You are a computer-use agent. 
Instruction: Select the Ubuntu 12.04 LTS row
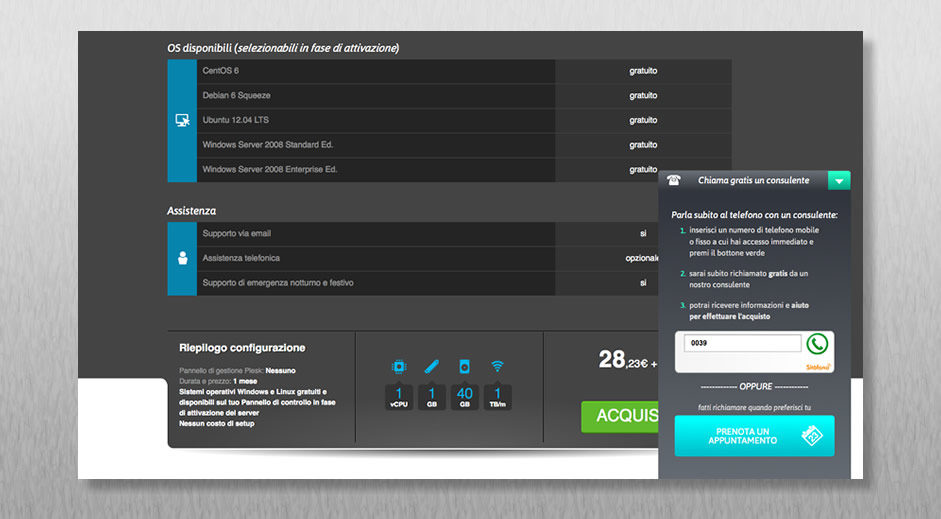376,120
